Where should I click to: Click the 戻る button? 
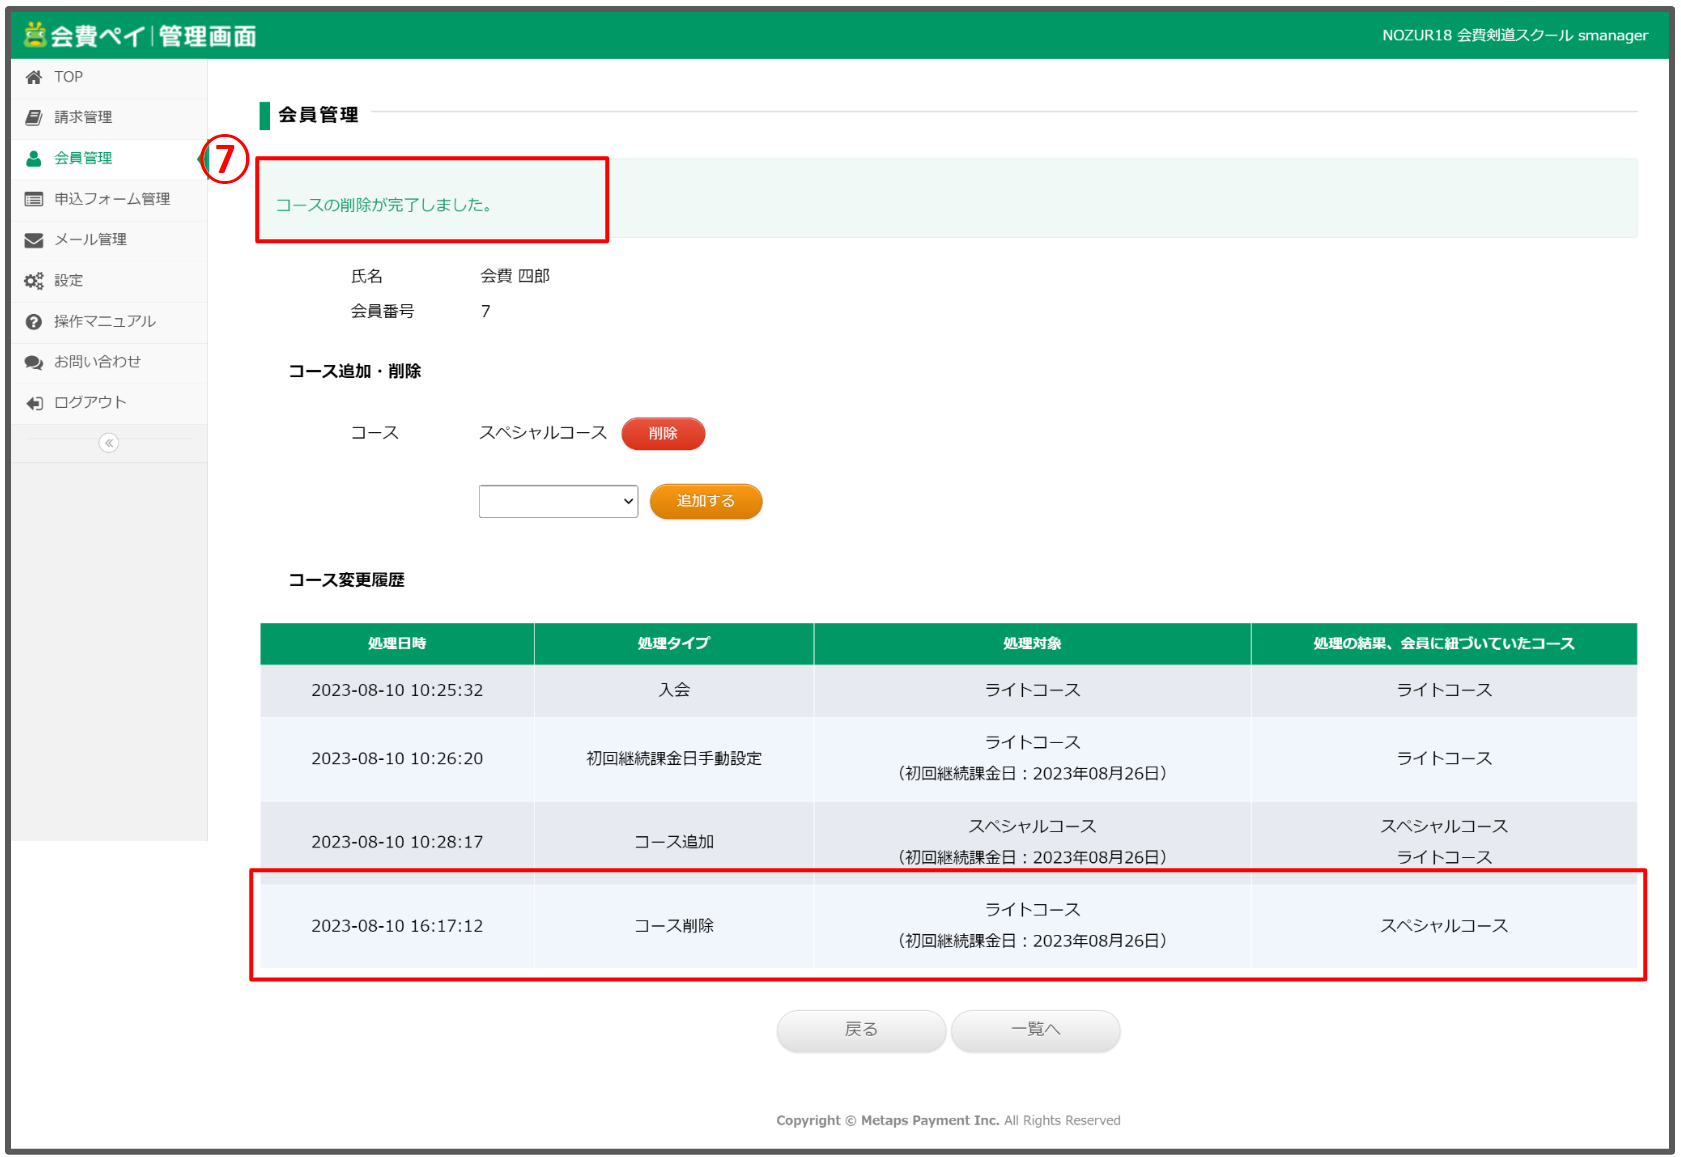tap(861, 1030)
